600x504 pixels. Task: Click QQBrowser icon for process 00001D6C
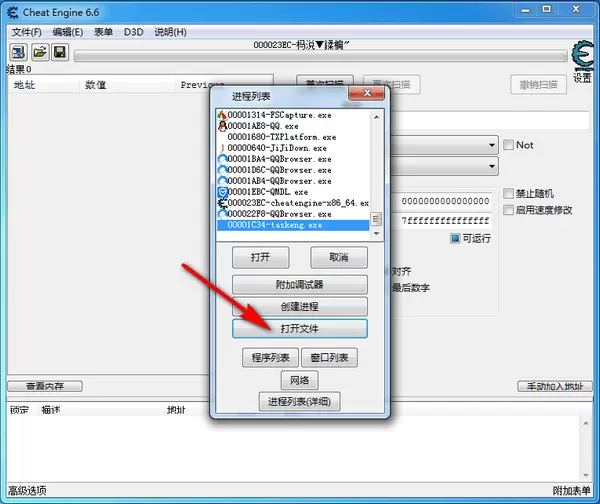(x=222, y=170)
